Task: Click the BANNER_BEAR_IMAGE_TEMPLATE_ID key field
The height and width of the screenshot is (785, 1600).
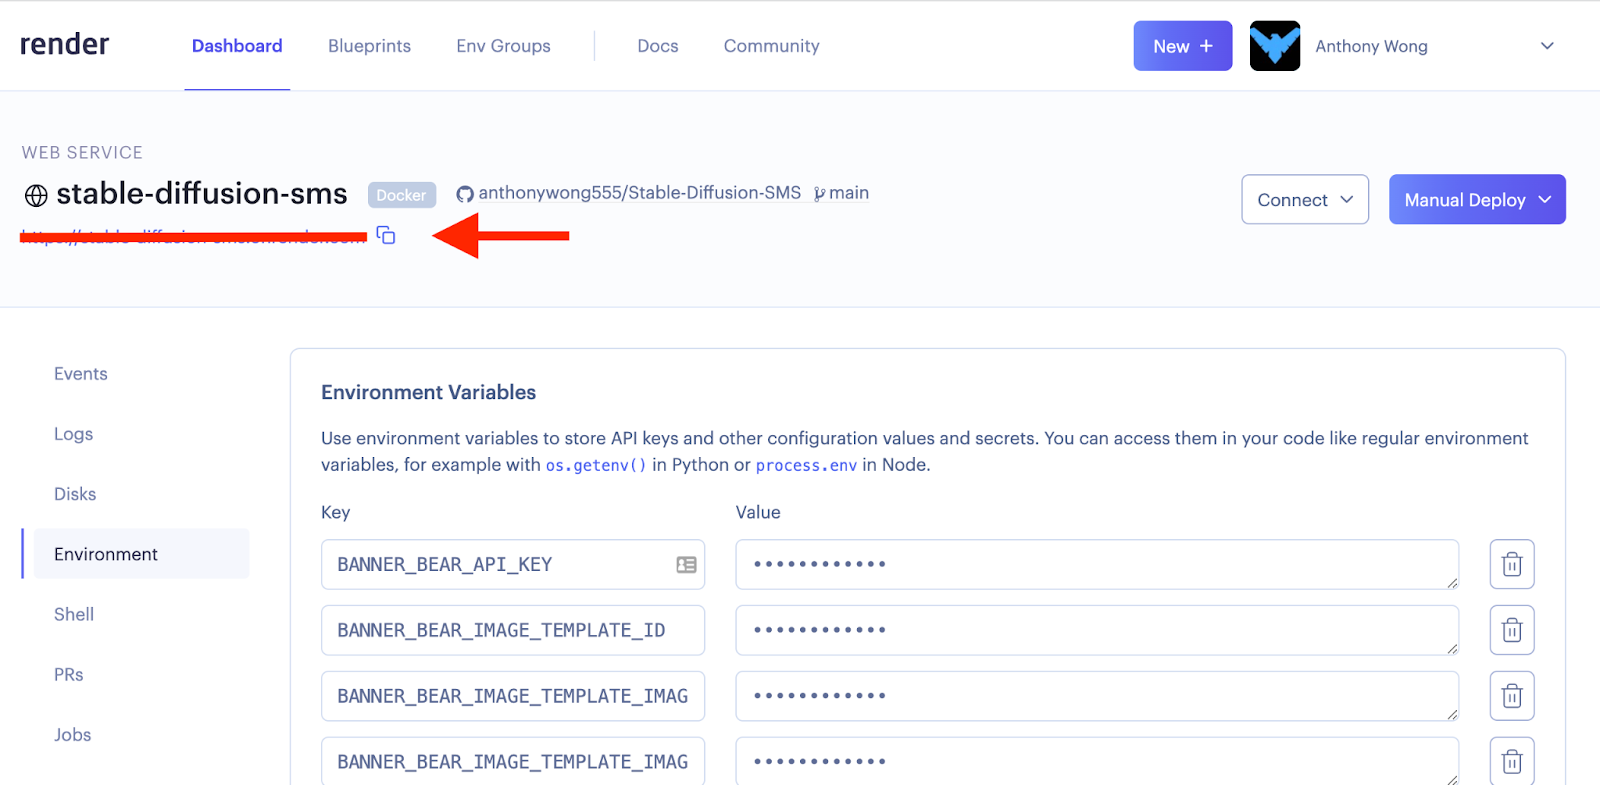Action: [513, 630]
